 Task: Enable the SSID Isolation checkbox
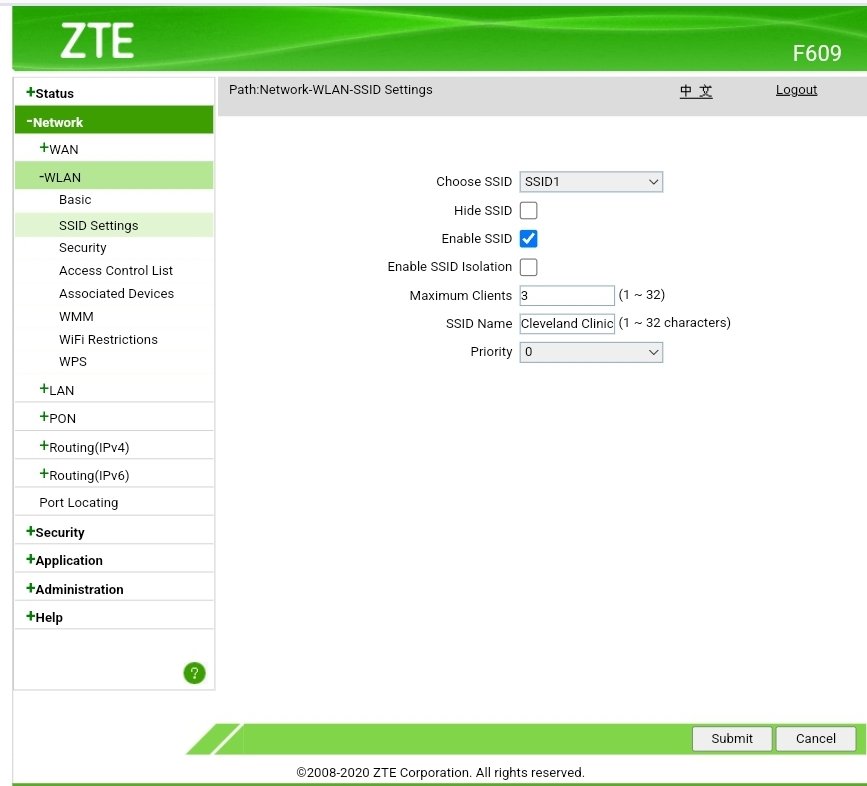pyautogui.click(x=529, y=267)
